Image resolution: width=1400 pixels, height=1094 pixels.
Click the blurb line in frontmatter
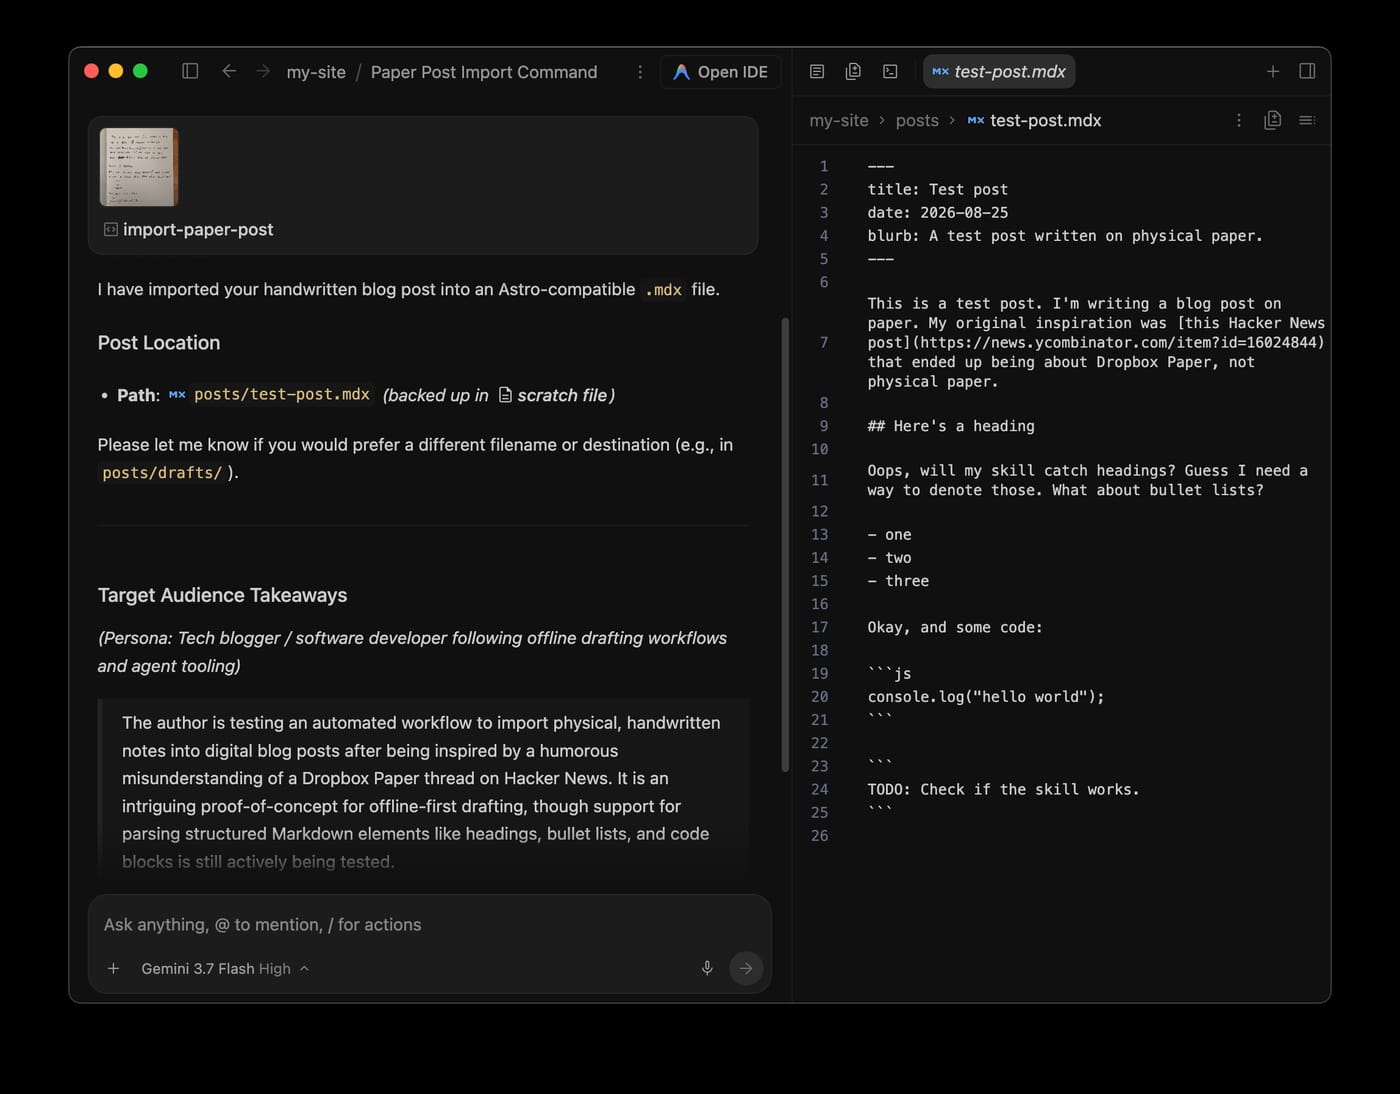pos(1065,235)
